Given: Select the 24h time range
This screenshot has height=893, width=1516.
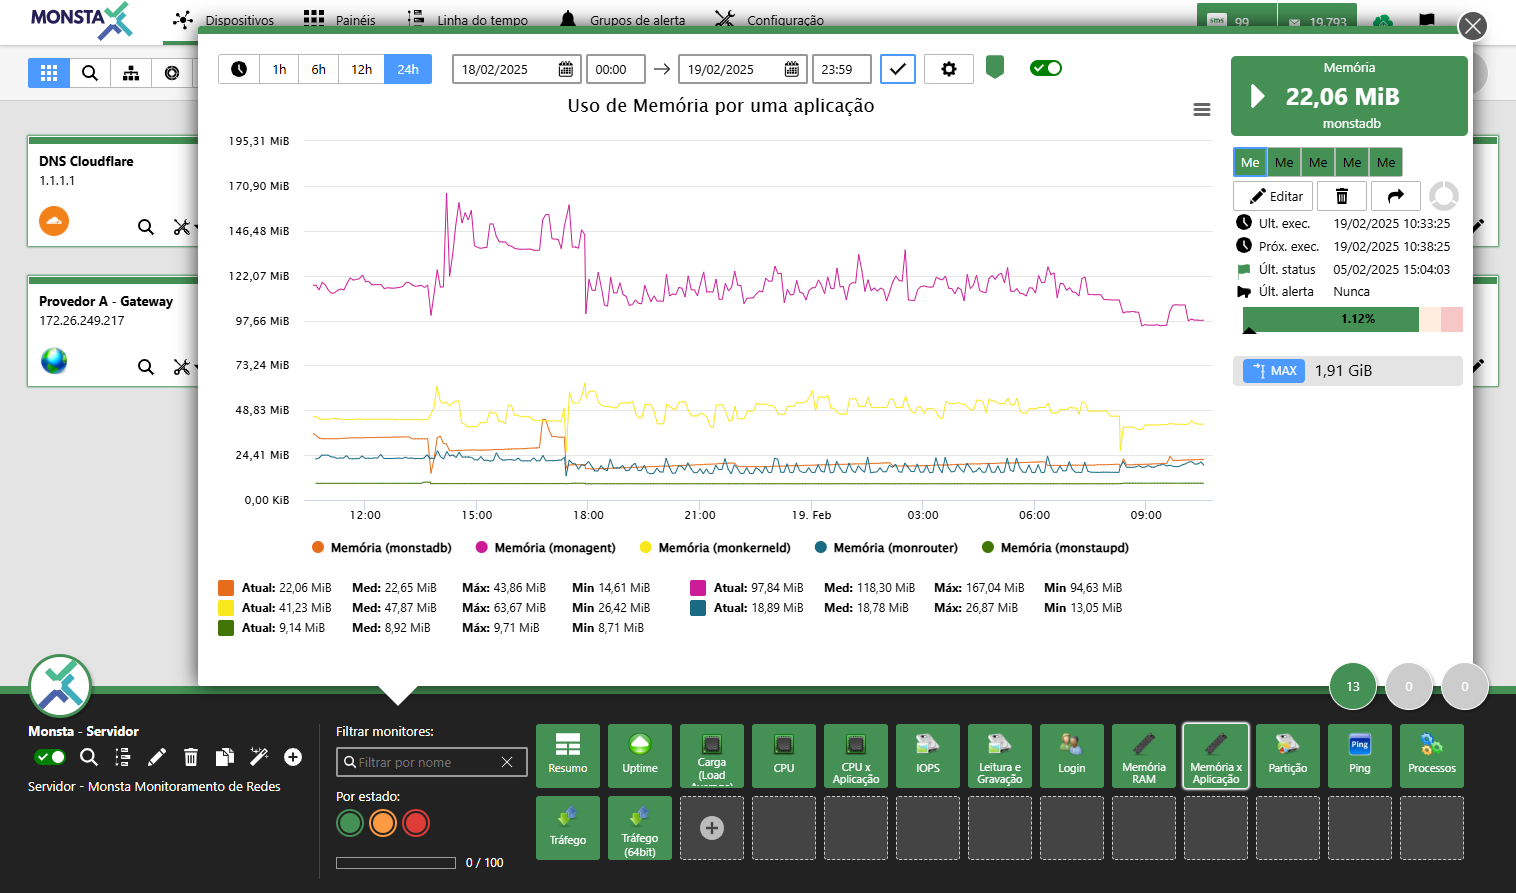Looking at the screenshot, I should click(408, 69).
